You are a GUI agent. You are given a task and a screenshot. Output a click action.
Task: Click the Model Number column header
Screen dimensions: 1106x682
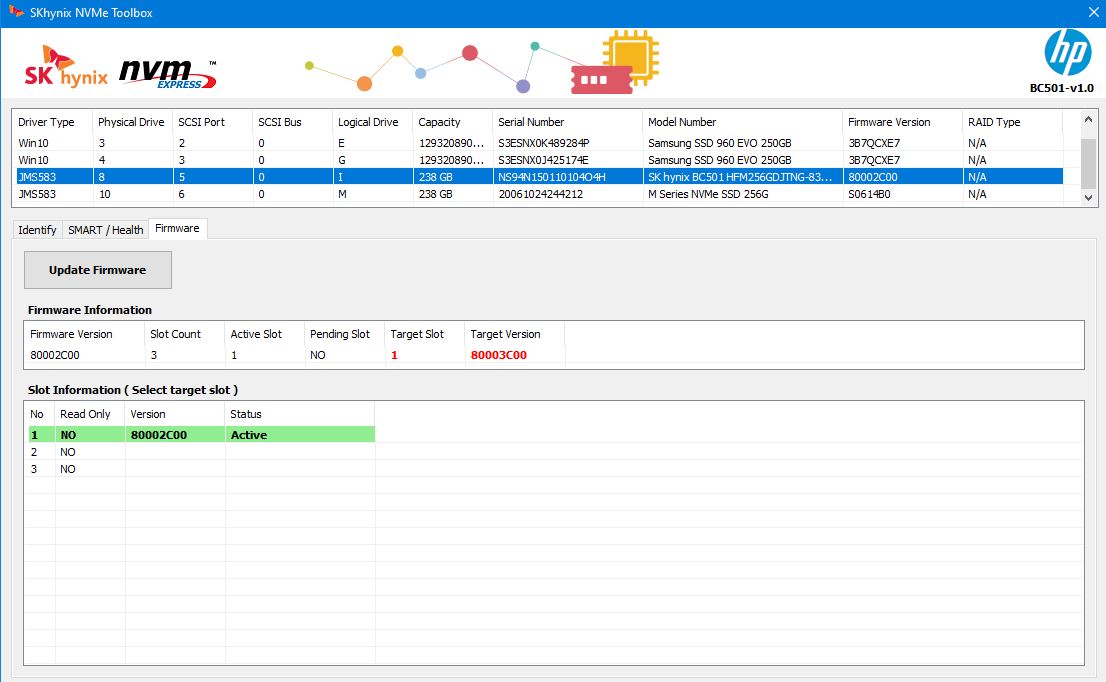742,122
